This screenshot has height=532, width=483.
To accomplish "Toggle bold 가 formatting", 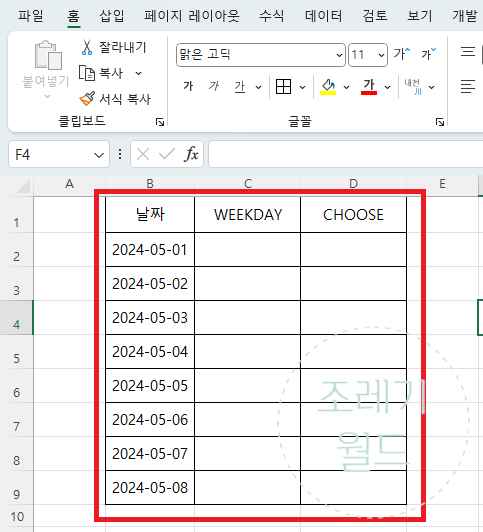I will tap(188, 86).
